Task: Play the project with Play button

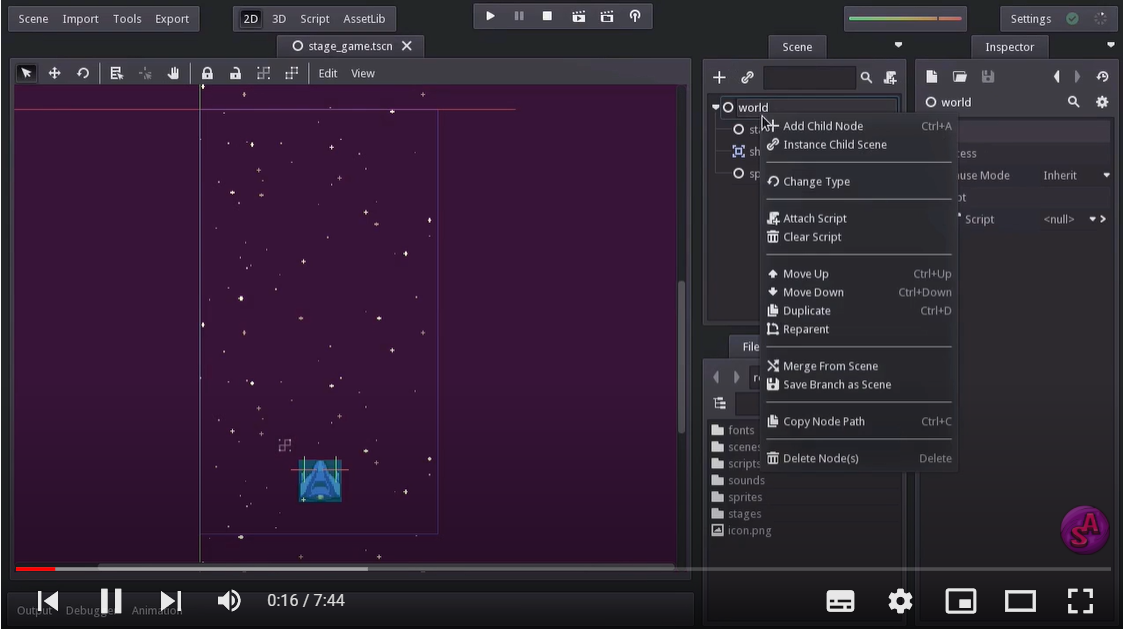Action: 491,16
